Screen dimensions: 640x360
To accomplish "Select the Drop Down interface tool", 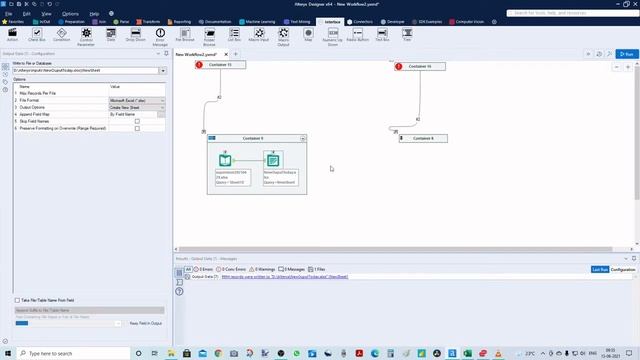I will (136, 35).
